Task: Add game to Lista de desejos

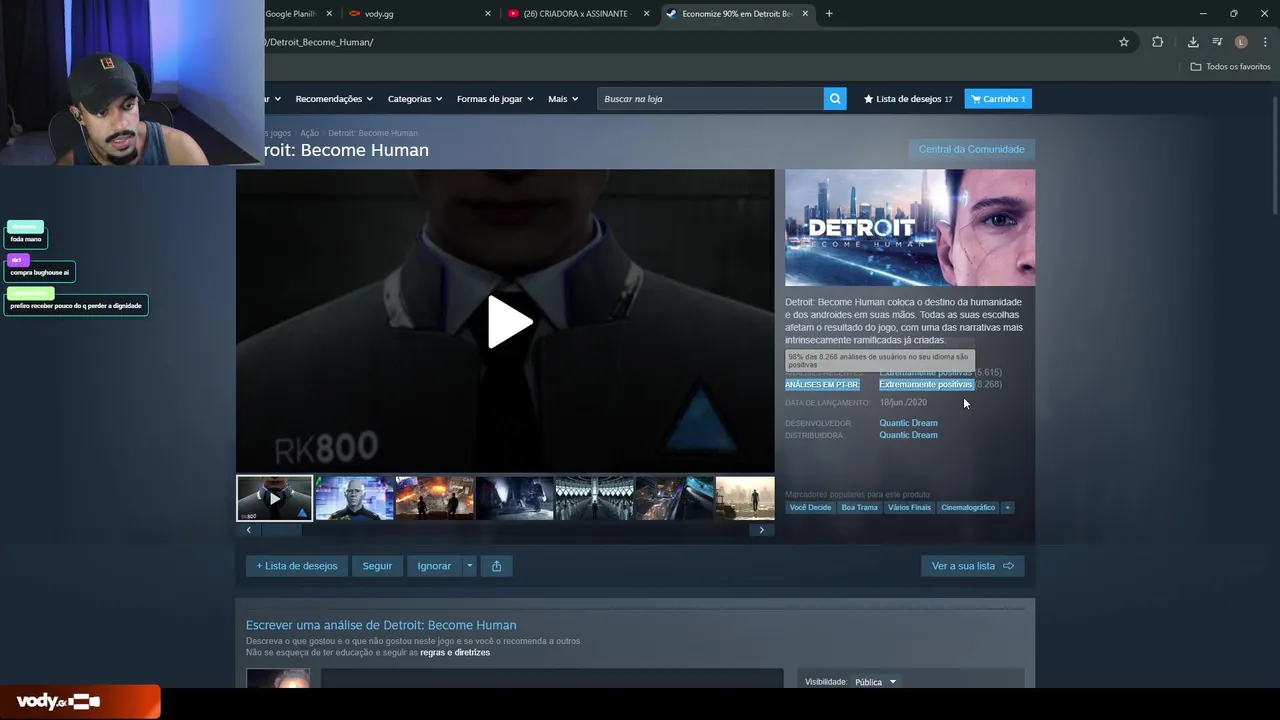Action: coord(297,566)
